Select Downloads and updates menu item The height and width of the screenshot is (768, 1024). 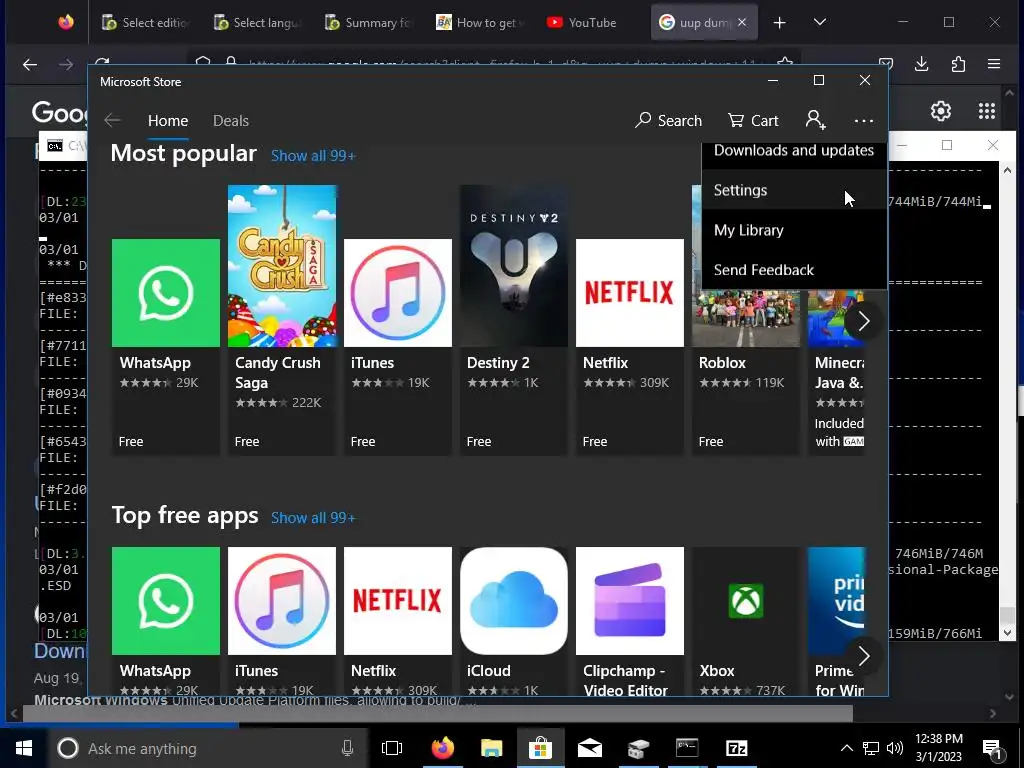pyautogui.click(x=793, y=150)
